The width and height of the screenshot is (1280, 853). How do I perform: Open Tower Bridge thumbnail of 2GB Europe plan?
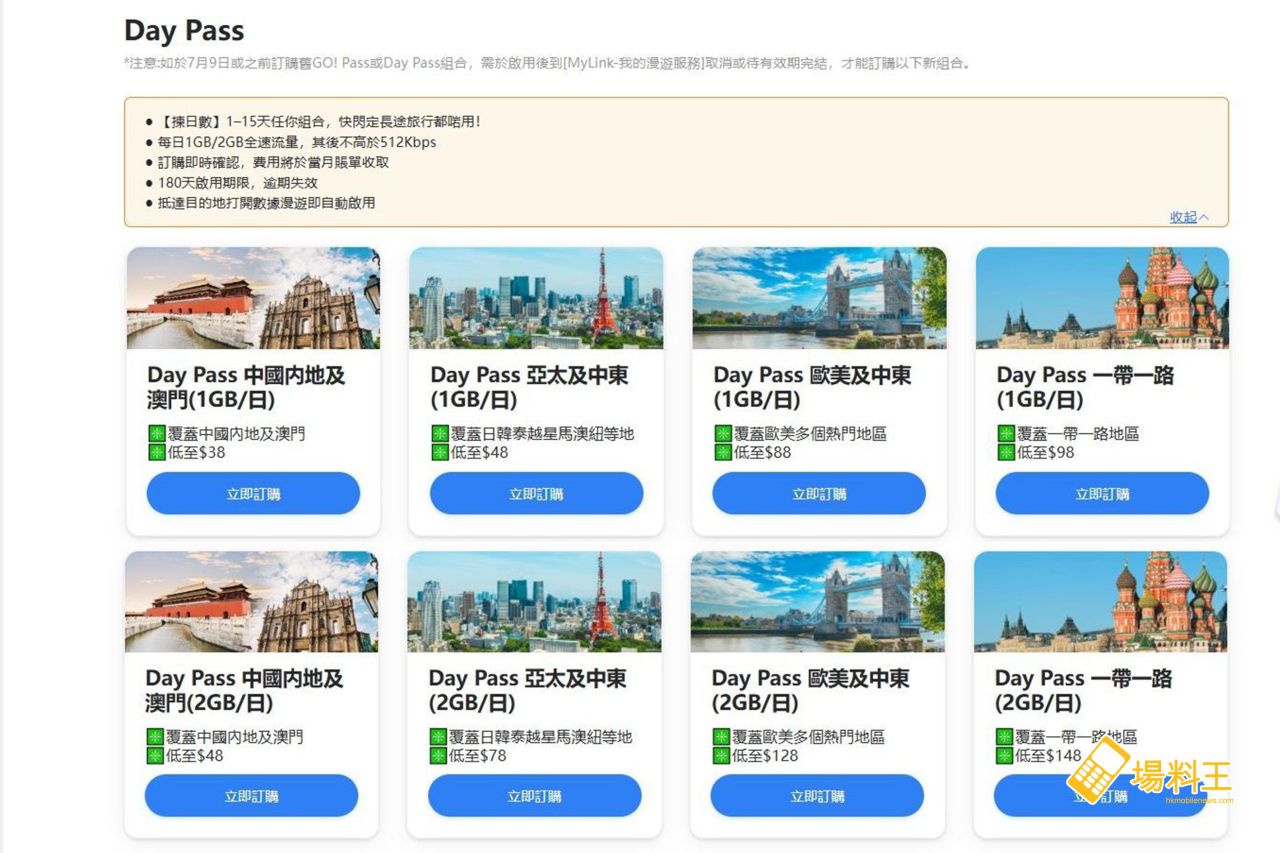pos(817,601)
